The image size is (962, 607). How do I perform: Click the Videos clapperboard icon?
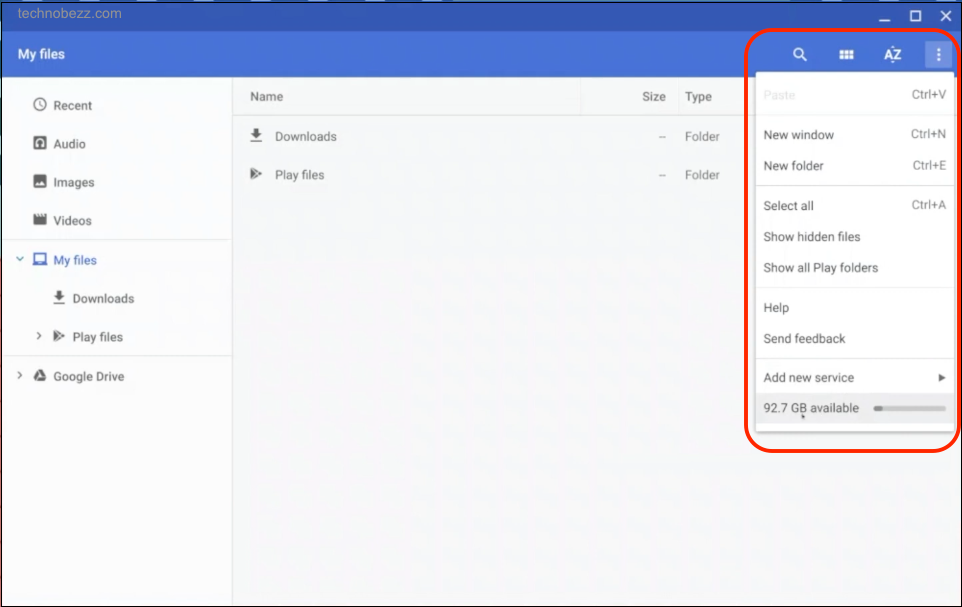point(40,219)
